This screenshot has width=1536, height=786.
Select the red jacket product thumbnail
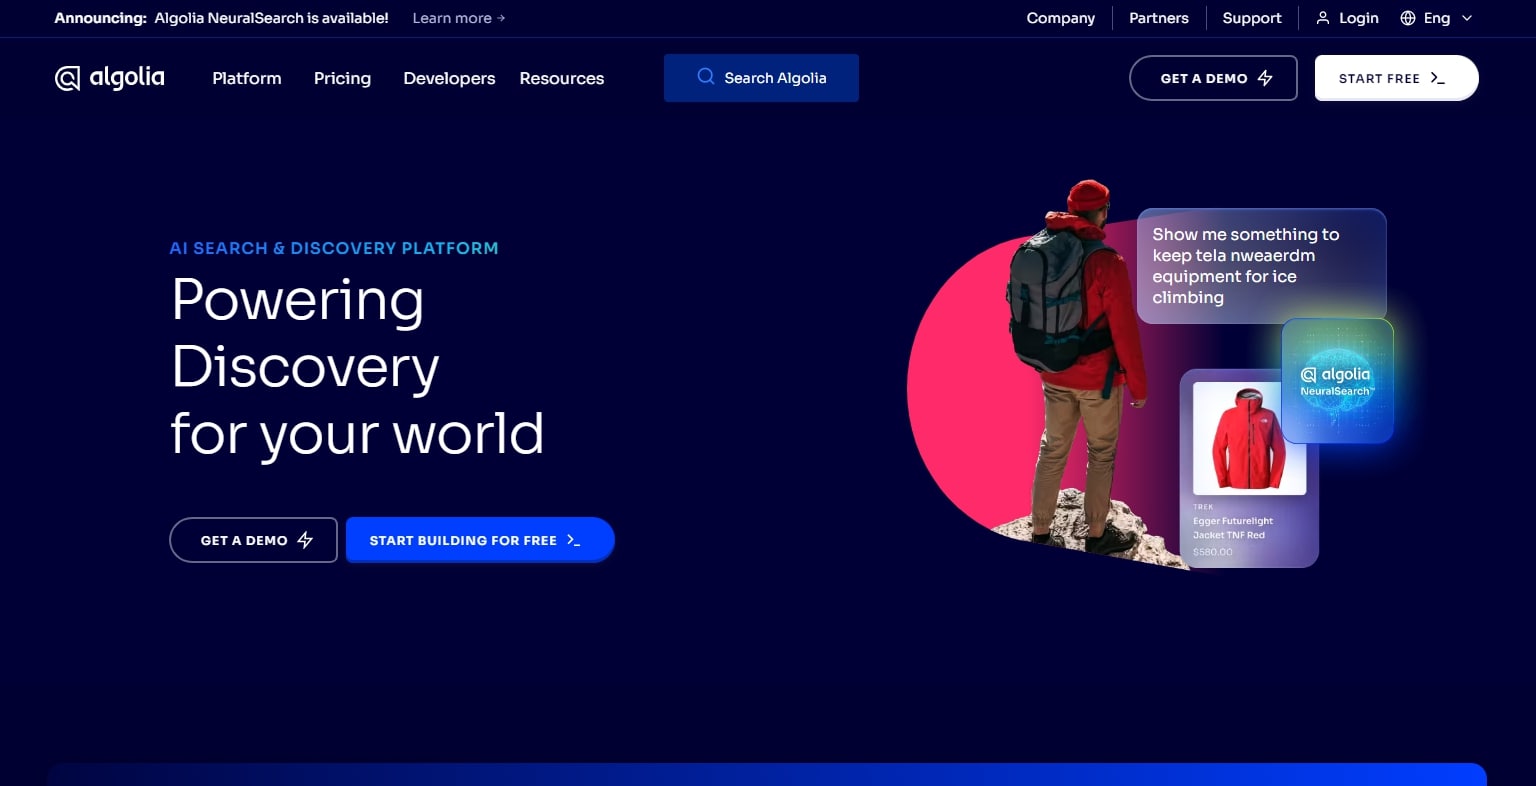coord(1249,439)
